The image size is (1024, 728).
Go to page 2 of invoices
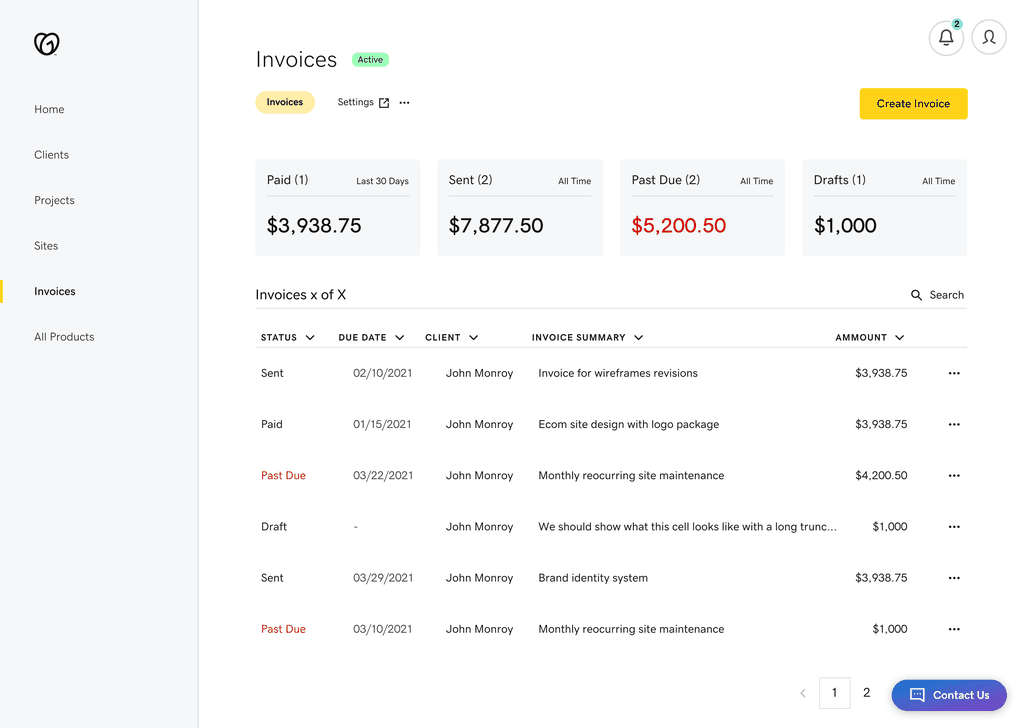866,693
